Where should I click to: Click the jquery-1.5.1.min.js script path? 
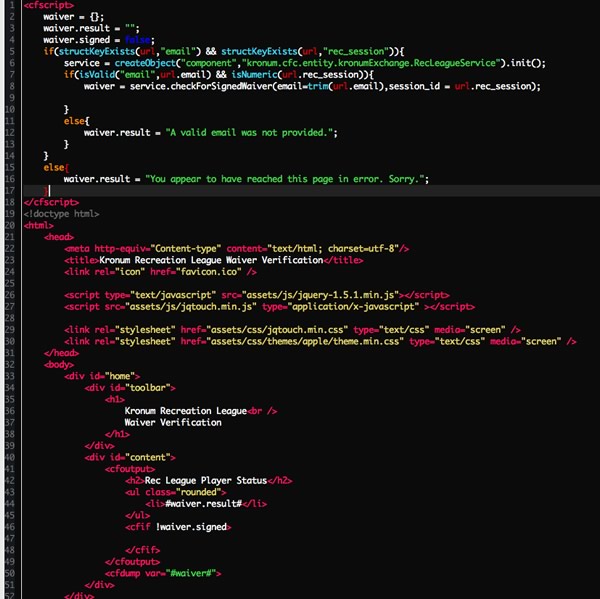(x=320, y=295)
